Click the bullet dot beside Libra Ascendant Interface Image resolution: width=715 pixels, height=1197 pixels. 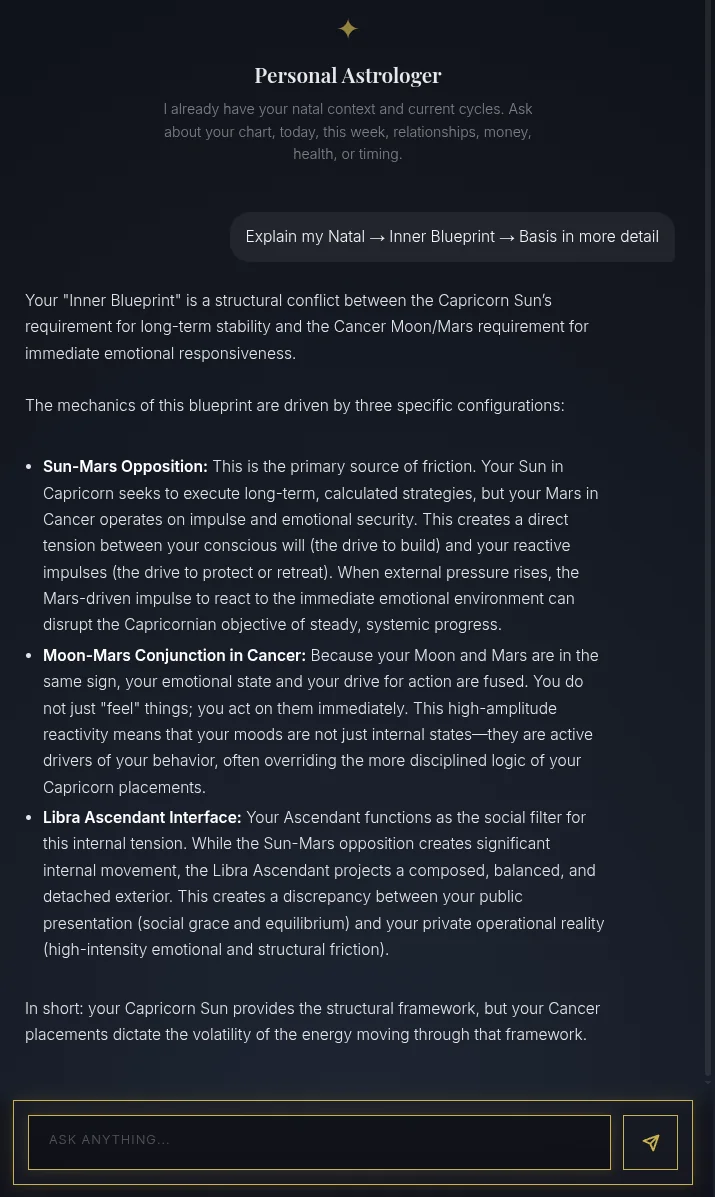point(29,817)
